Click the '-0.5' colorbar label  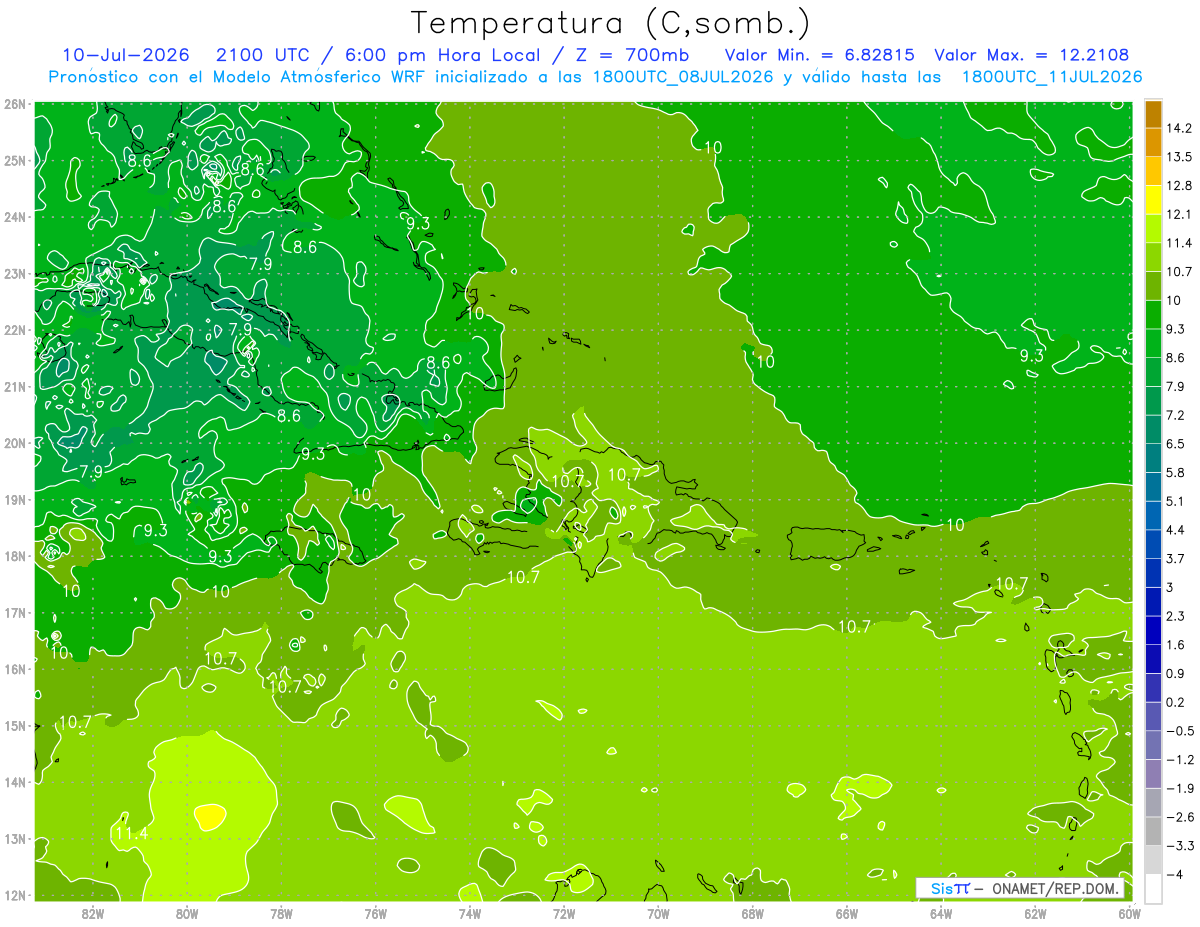pyautogui.click(x=1179, y=730)
